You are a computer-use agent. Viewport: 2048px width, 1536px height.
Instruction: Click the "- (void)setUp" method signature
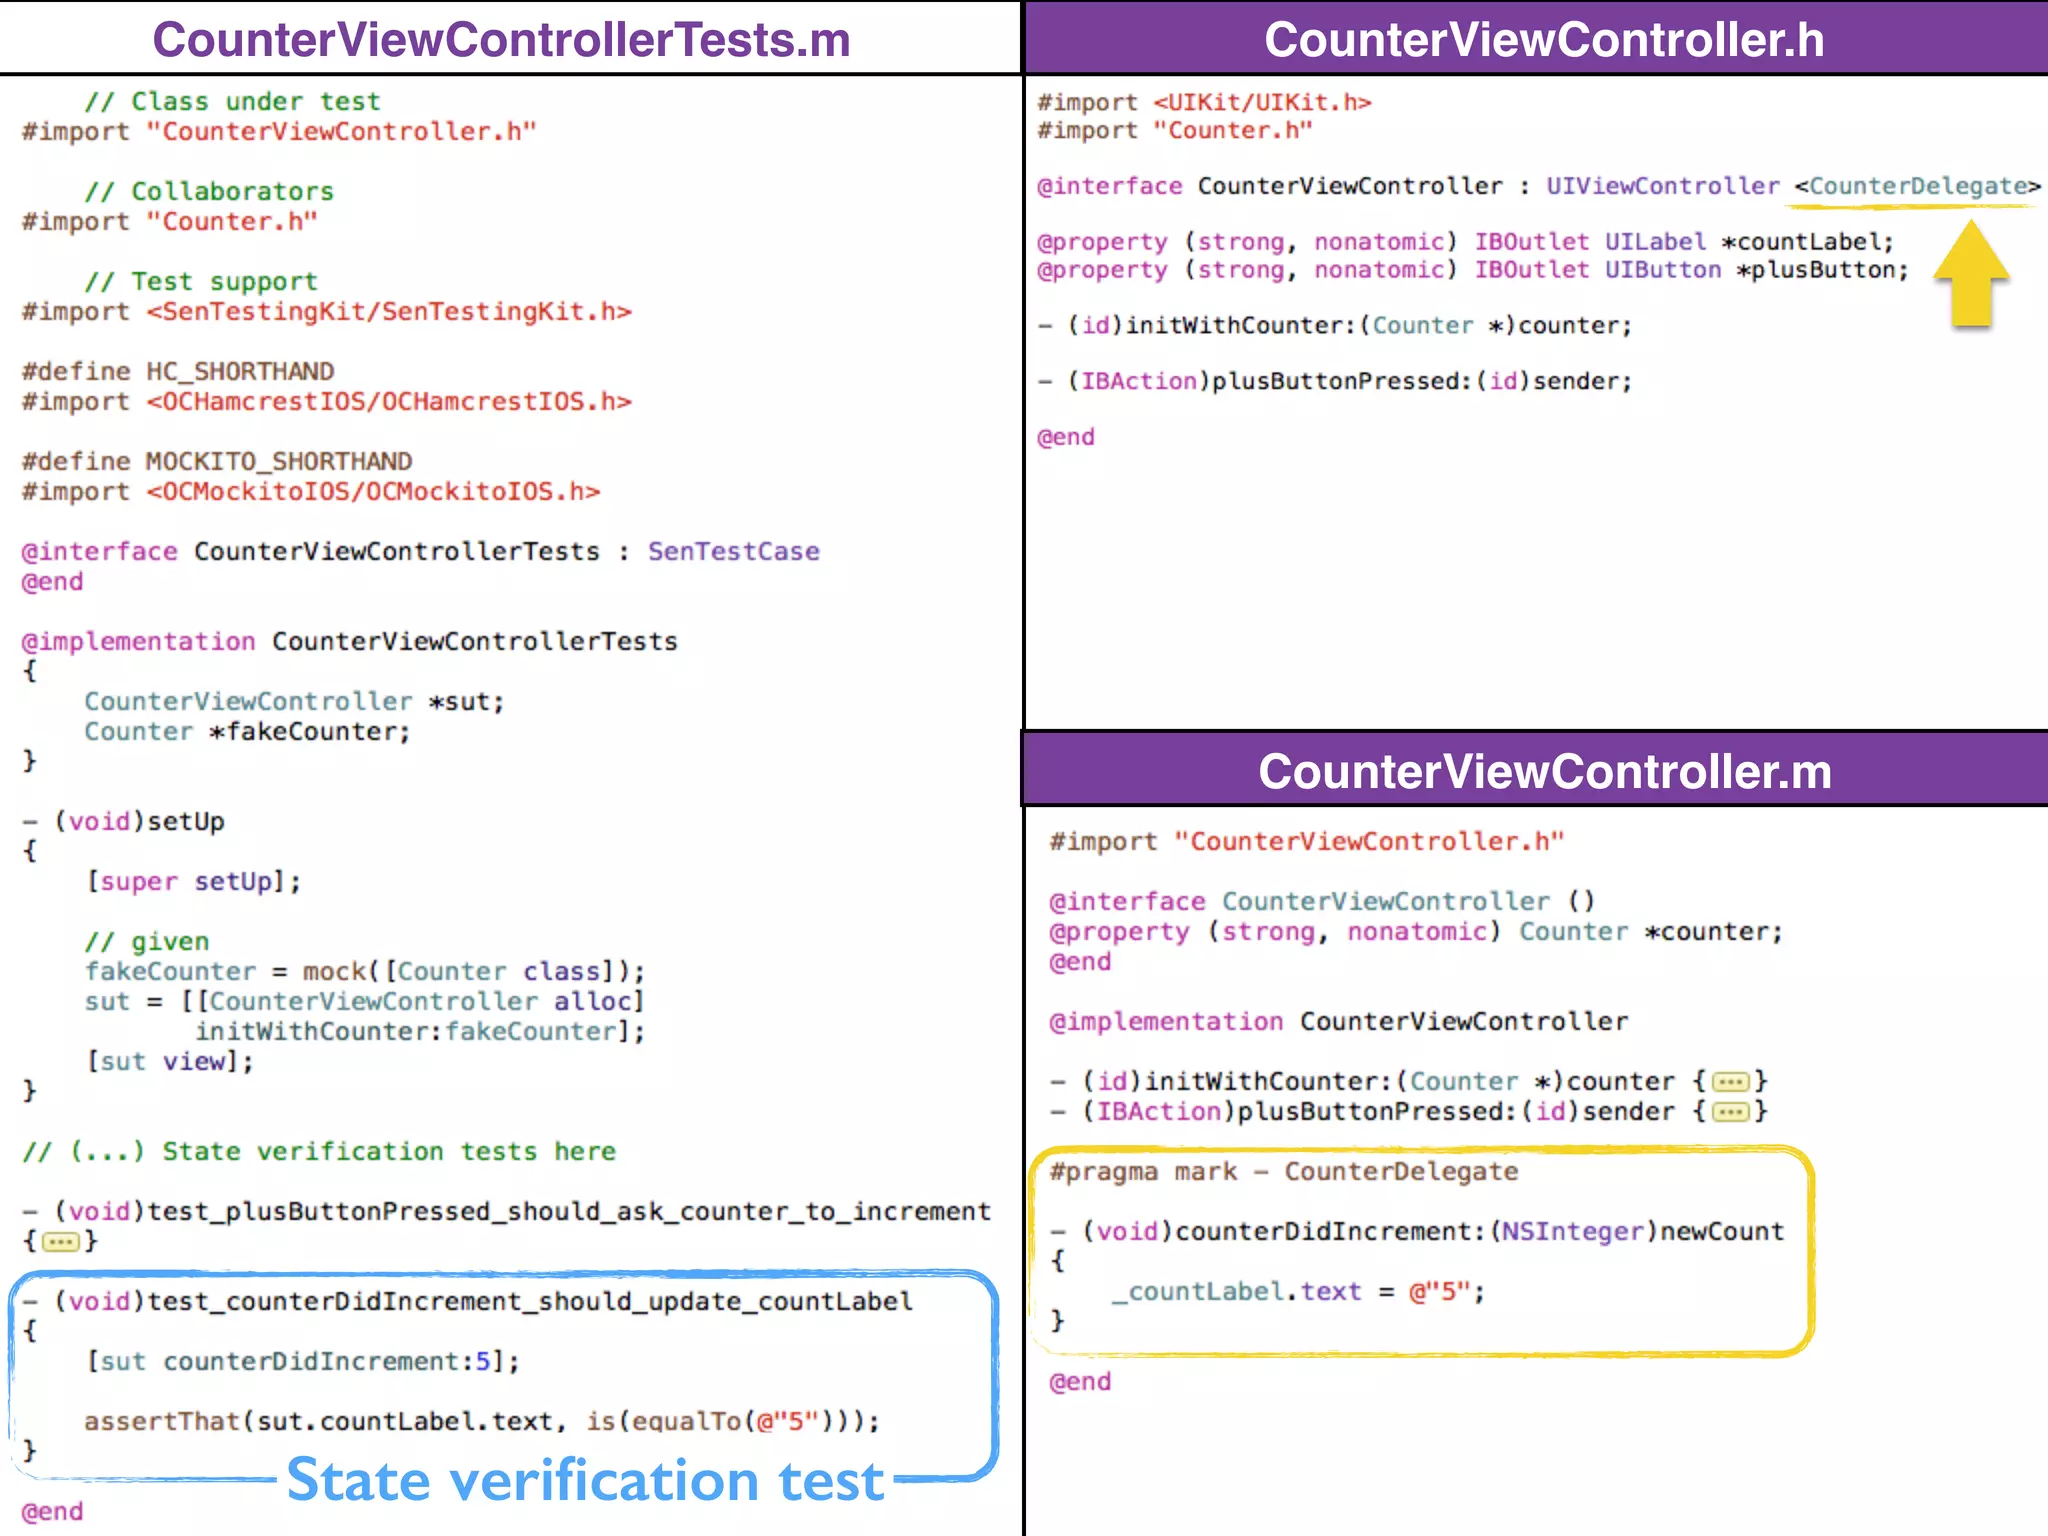click(x=124, y=822)
